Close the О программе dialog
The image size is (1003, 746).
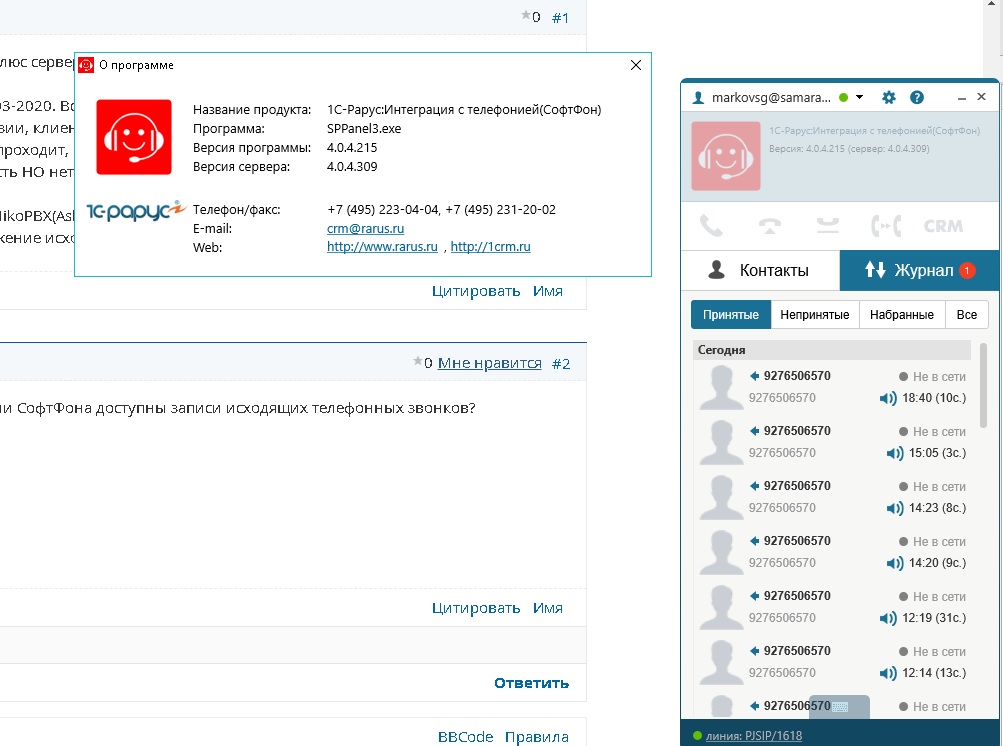pos(636,65)
